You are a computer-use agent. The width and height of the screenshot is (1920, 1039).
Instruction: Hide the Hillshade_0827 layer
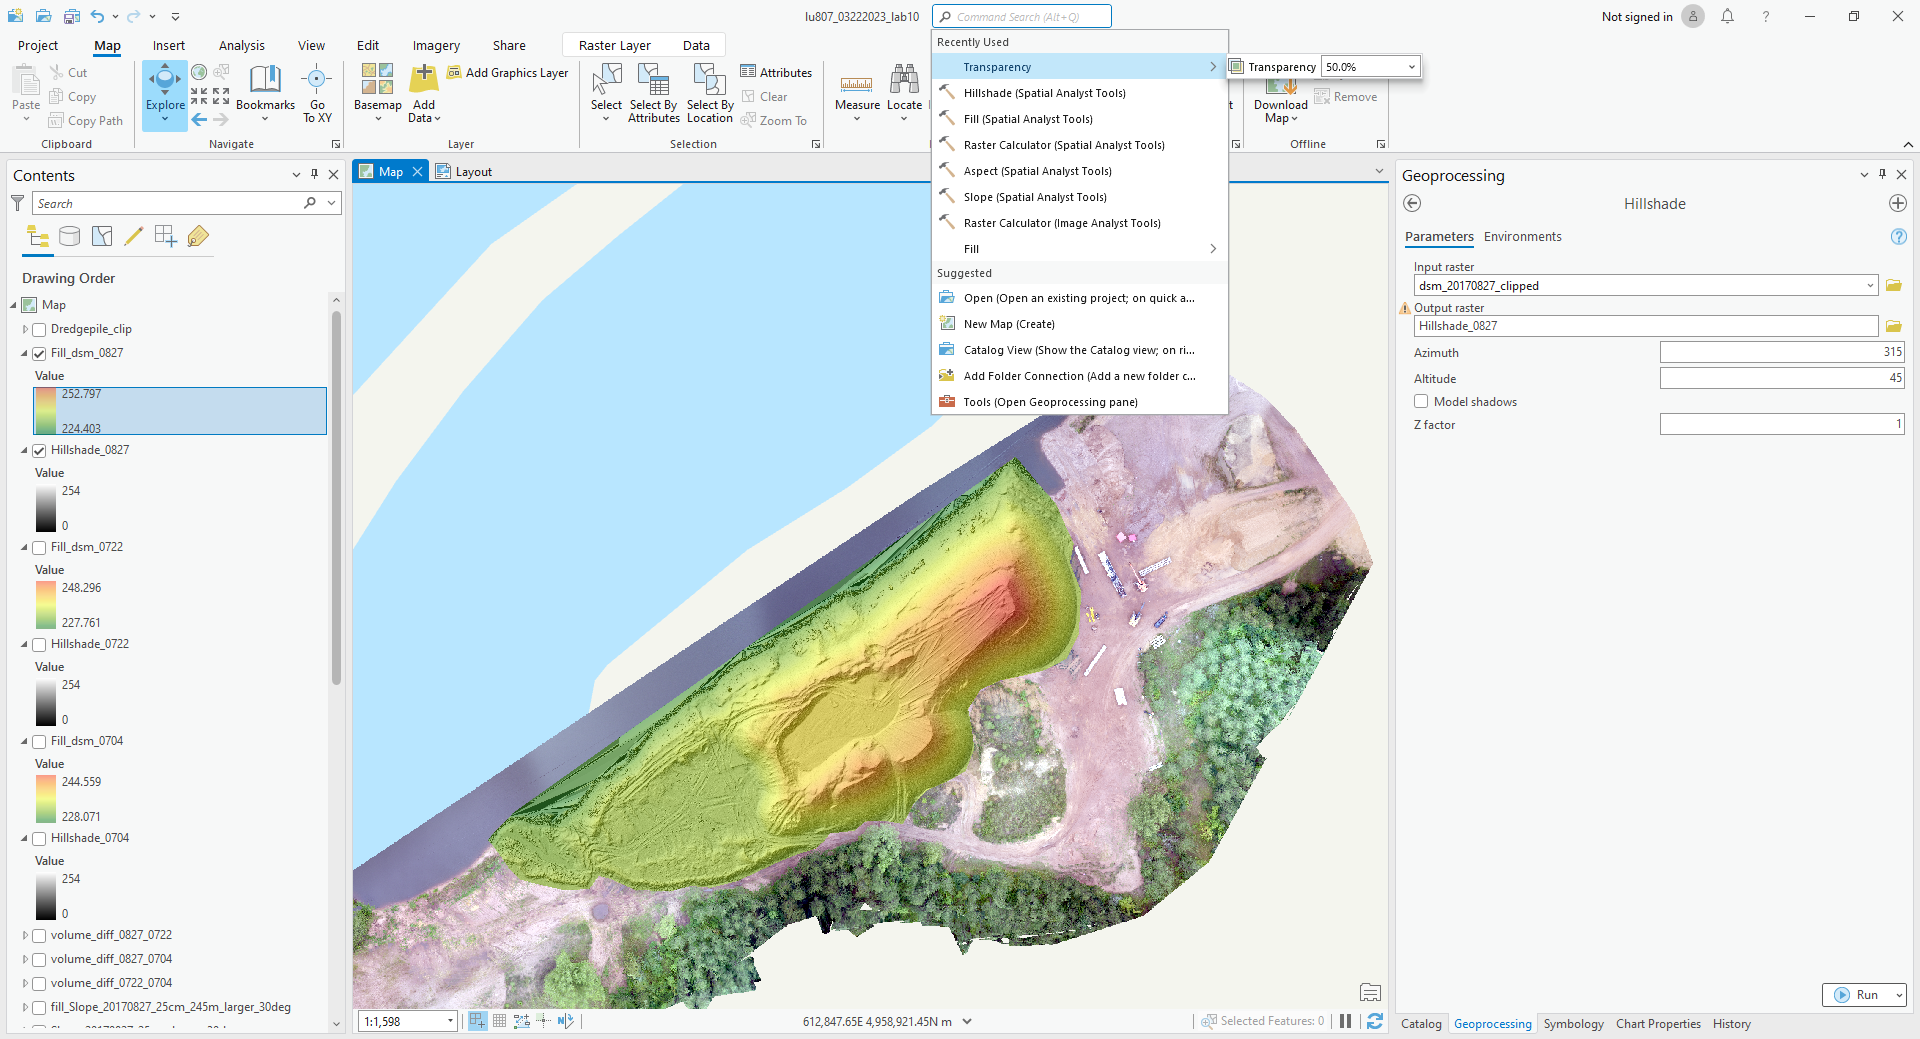[39, 450]
